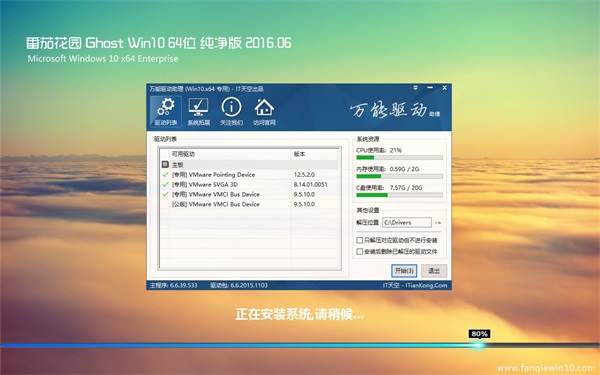Close the 万能驱动助理 window

pyautogui.click(x=444, y=88)
